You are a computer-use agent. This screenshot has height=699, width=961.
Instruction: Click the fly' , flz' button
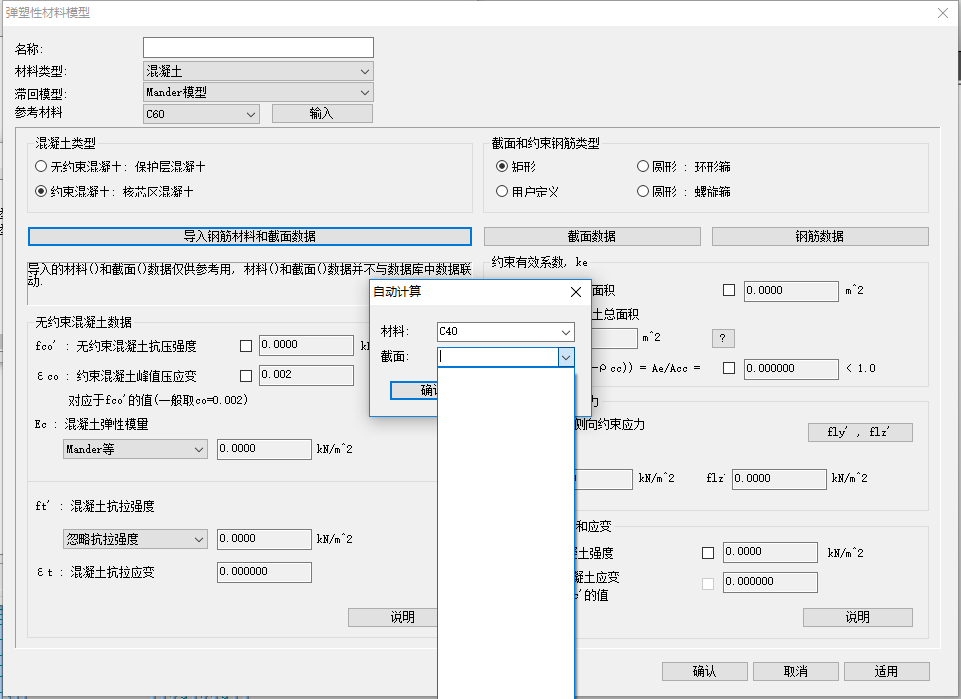(860, 433)
